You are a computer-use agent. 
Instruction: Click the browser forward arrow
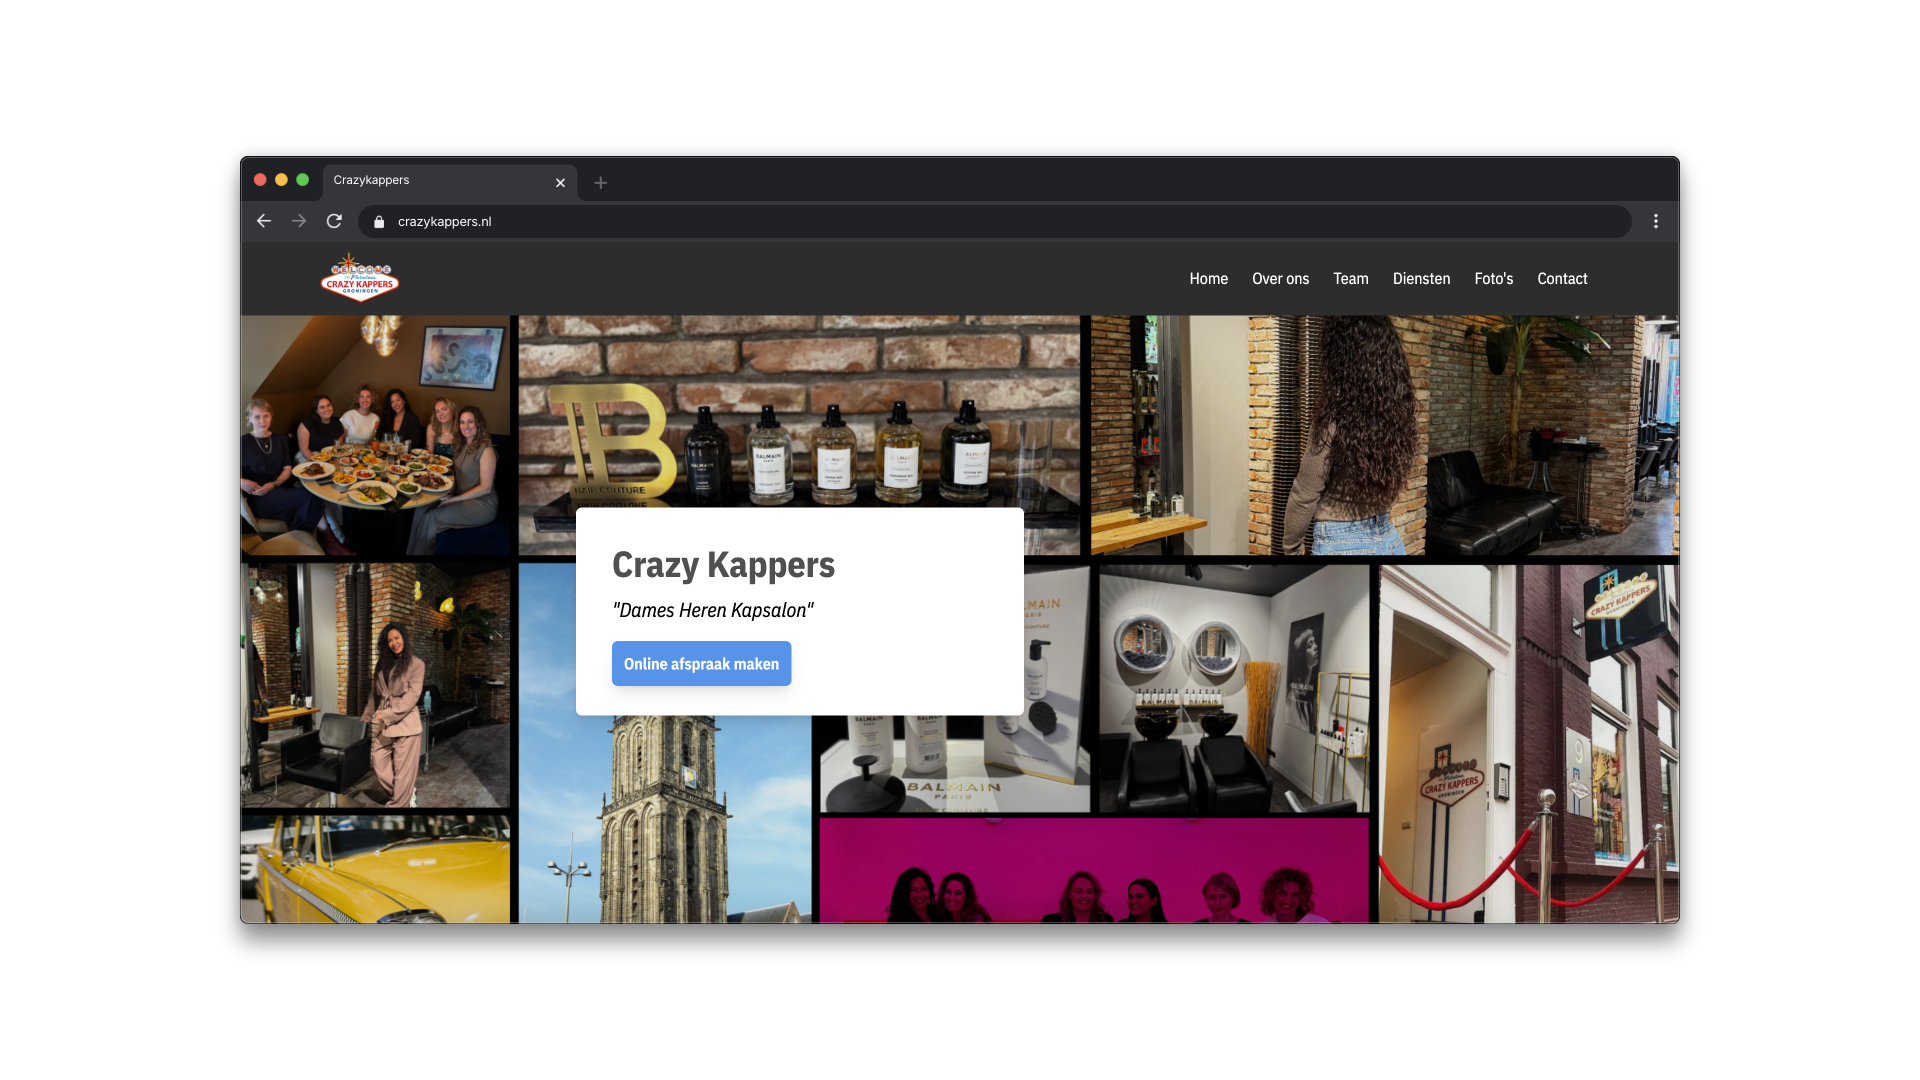(x=299, y=221)
